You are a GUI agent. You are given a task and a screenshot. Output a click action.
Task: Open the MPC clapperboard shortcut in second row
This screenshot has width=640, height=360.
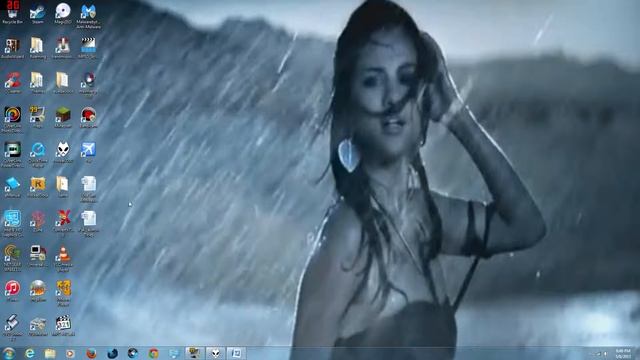coord(88,47)
